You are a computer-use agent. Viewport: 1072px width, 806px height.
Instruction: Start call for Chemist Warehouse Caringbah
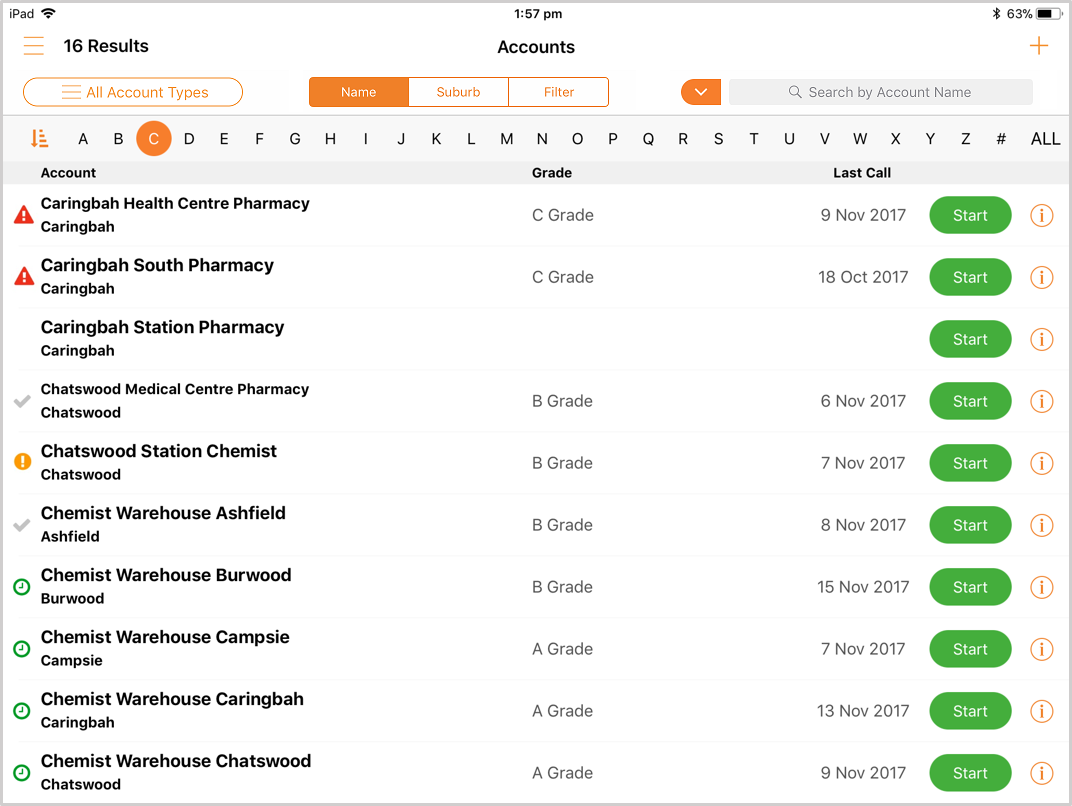pos(970,711)
